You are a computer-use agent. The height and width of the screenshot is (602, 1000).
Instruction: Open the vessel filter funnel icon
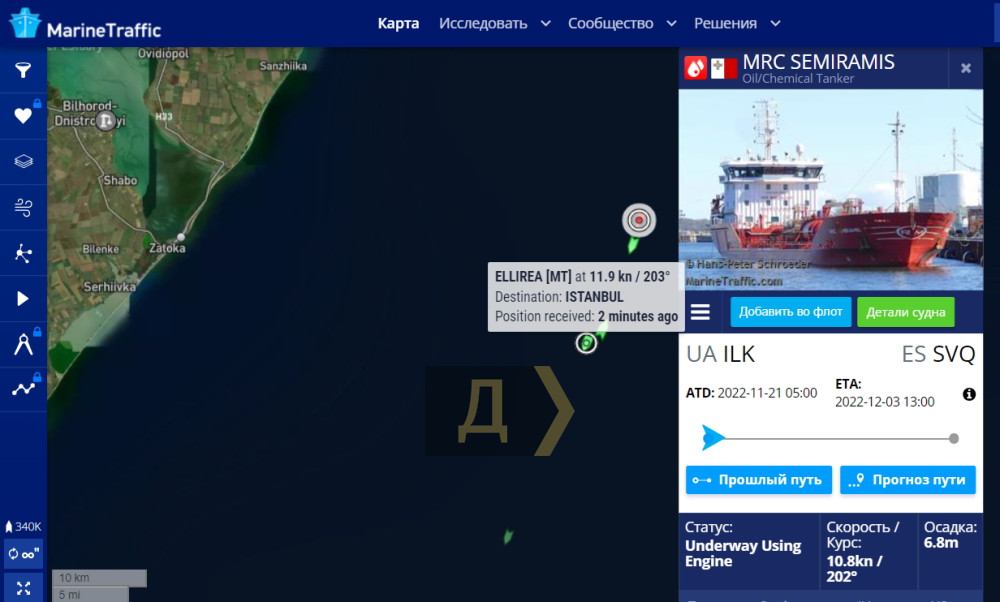click(23, 70)
